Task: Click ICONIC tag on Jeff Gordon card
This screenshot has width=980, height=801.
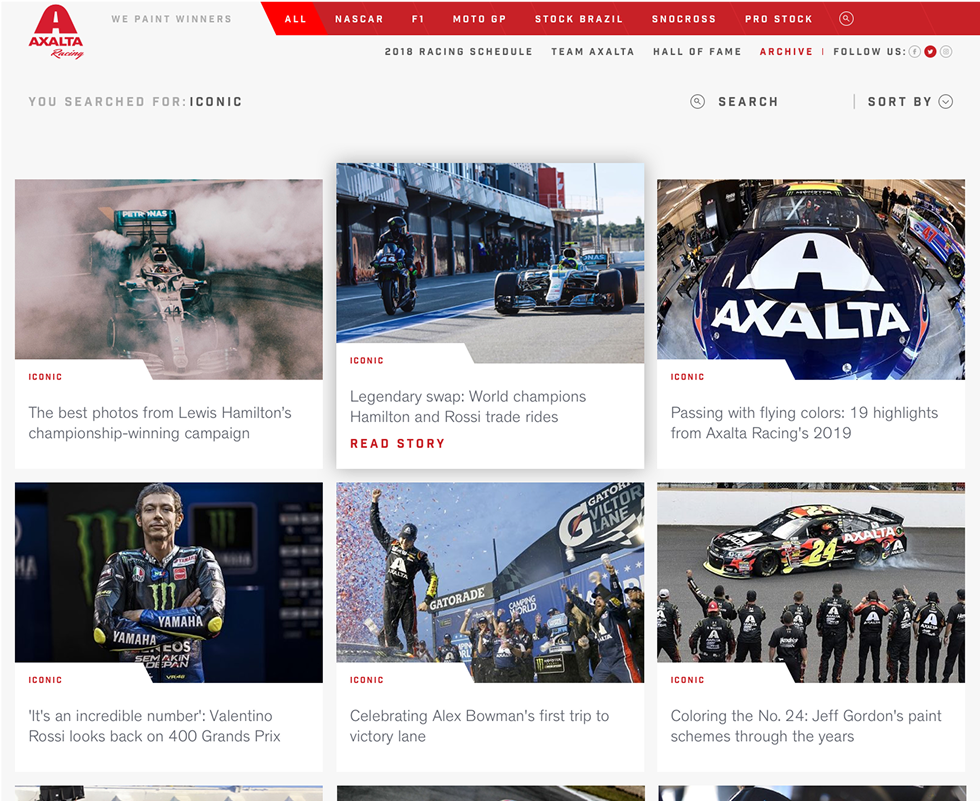Action: 687,680
